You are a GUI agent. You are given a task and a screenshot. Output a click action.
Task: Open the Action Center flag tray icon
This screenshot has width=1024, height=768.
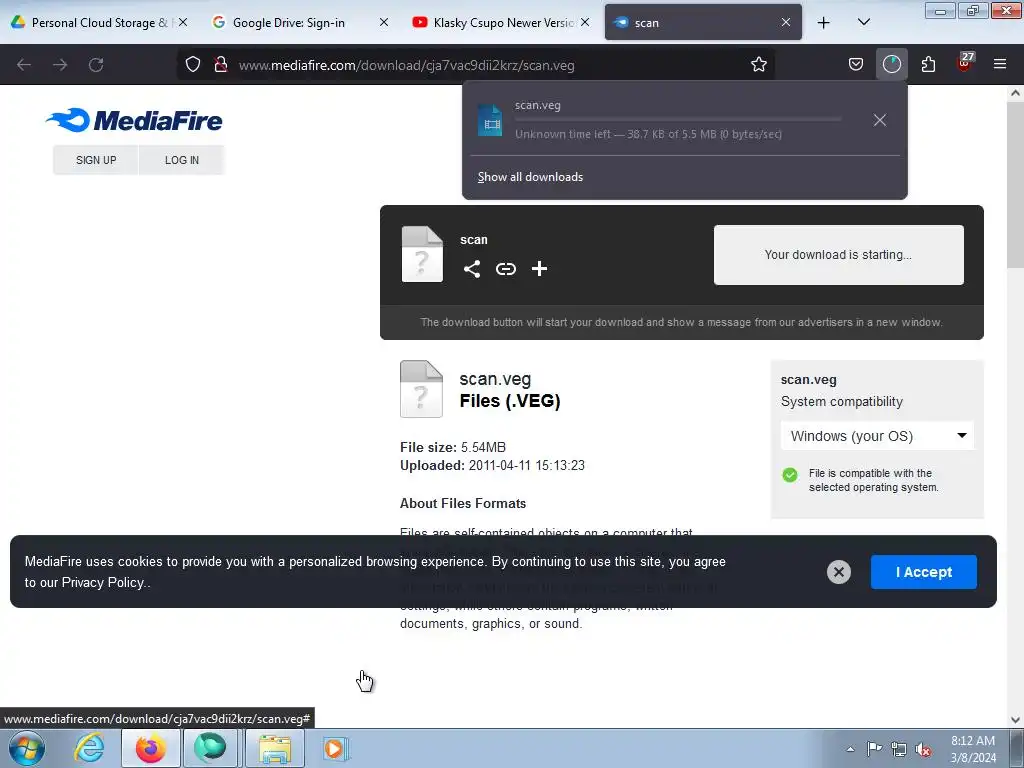(x=874, y=748)
